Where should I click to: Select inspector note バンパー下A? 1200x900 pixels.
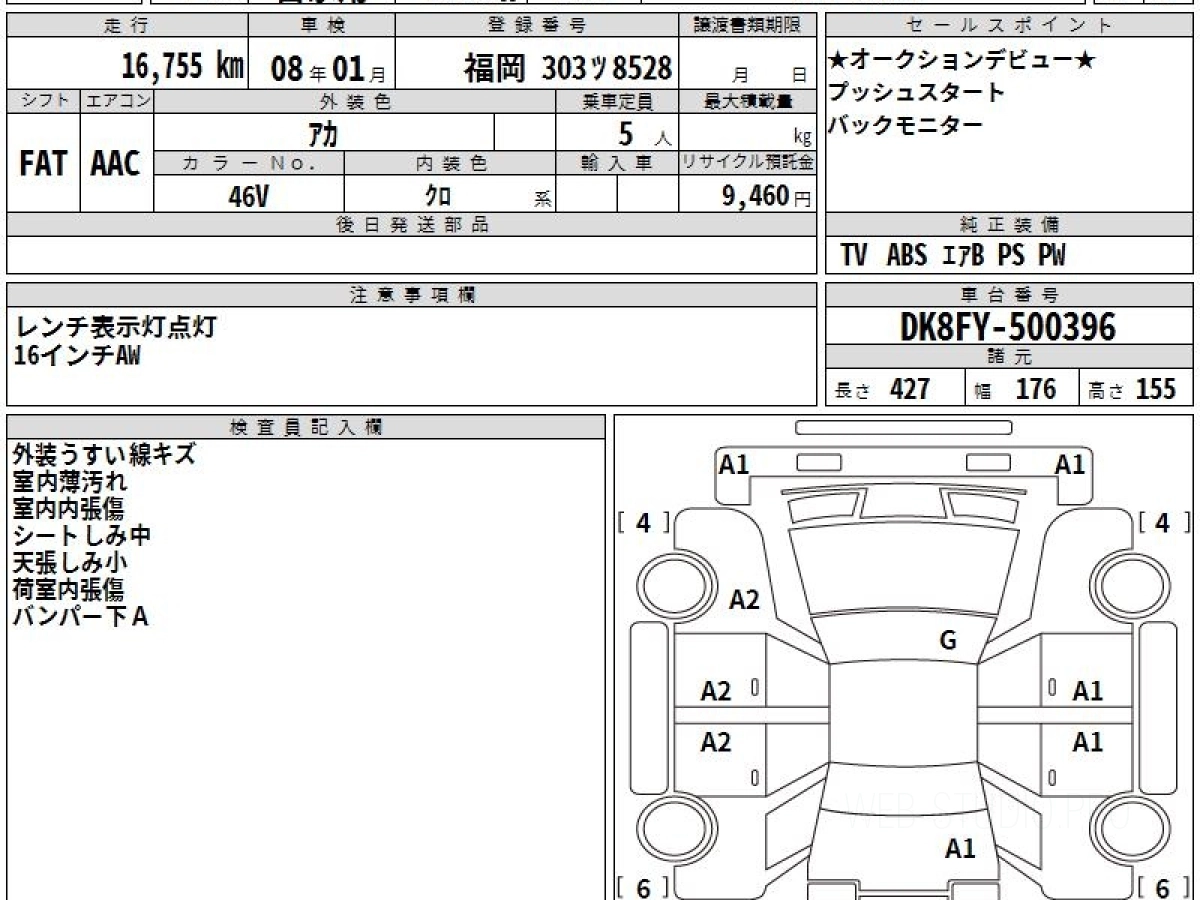80,617
